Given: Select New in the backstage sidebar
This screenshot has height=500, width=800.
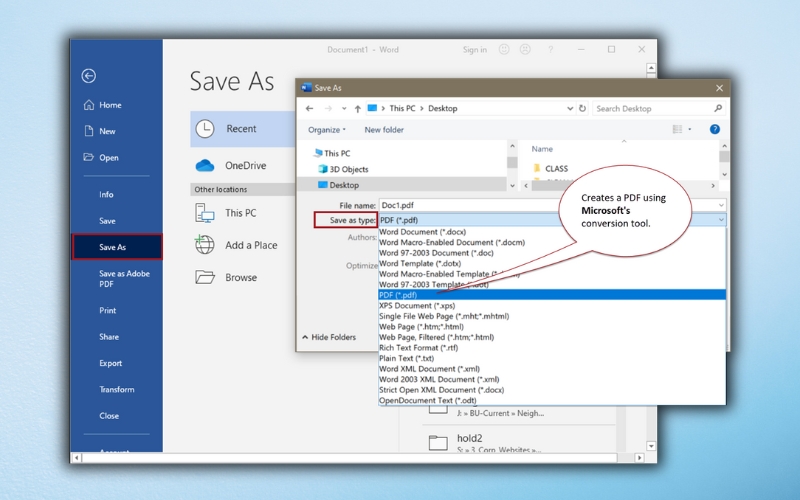Looking at the screenshot, I should pyautogui.click(x=99, y=131).
